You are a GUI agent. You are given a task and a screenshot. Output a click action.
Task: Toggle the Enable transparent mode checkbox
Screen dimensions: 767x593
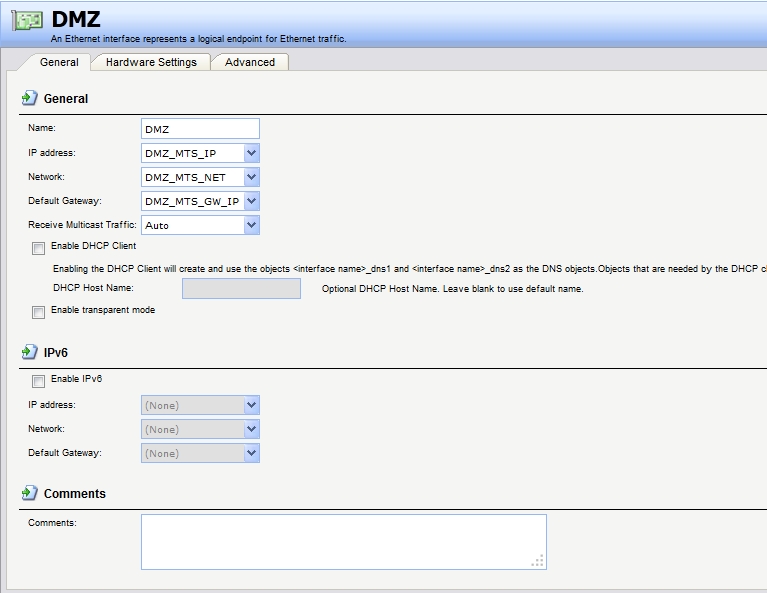pos(38,311)
